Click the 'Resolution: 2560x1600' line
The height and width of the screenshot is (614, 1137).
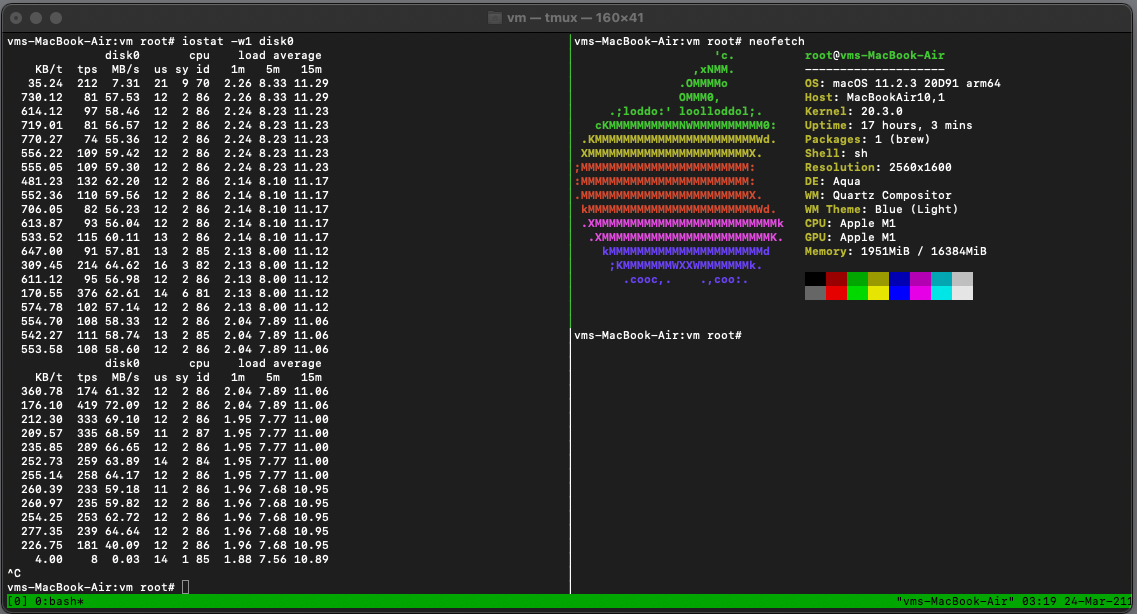(x=878, y=167)
